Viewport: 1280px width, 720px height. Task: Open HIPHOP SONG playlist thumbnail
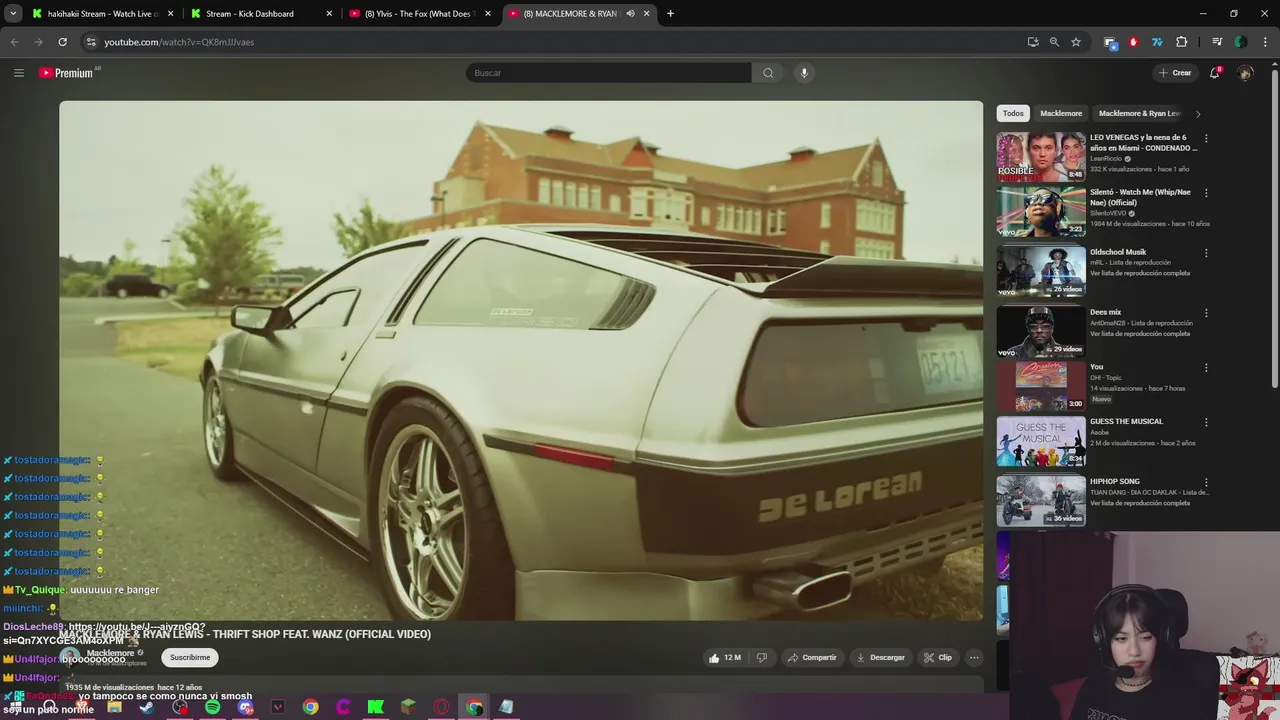coord(1041,501)
